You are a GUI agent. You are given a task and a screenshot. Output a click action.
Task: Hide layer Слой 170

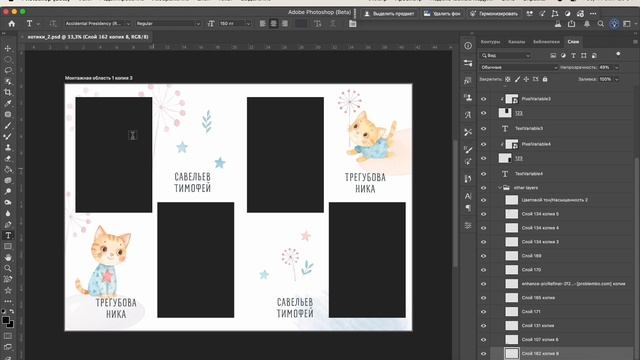[x=484, y=270]
